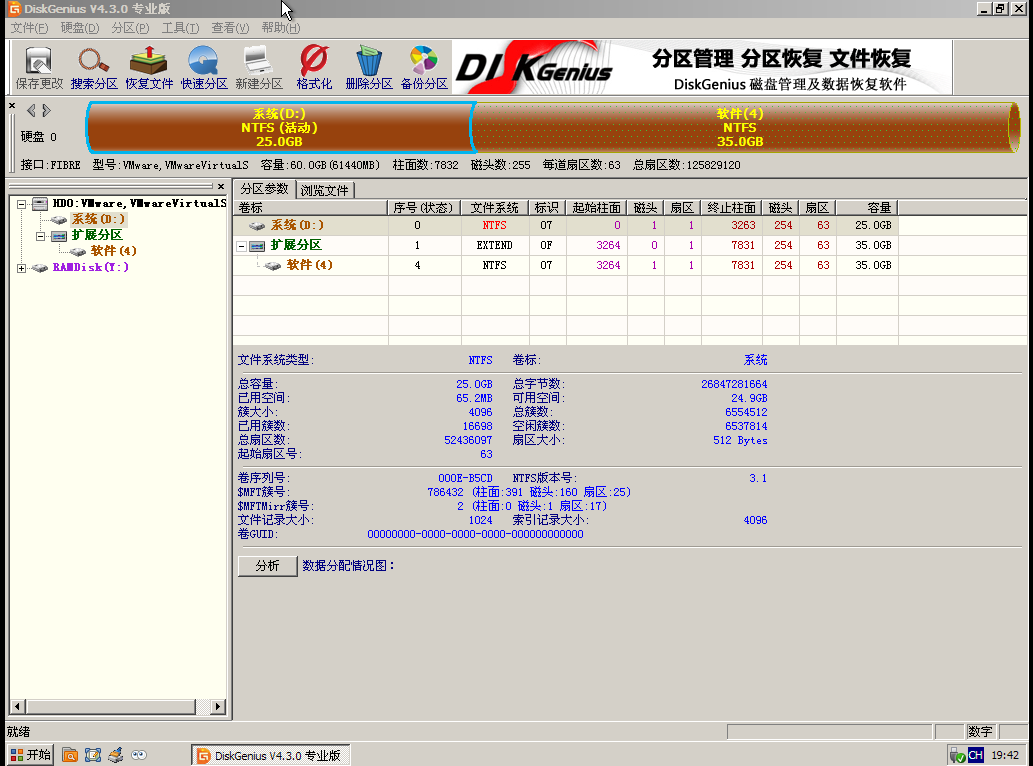Image resolution: width=1033 pixels, height=766 pixels.
Task: Click the volume serial value 000E-B5CD
Action: point(465,478)
